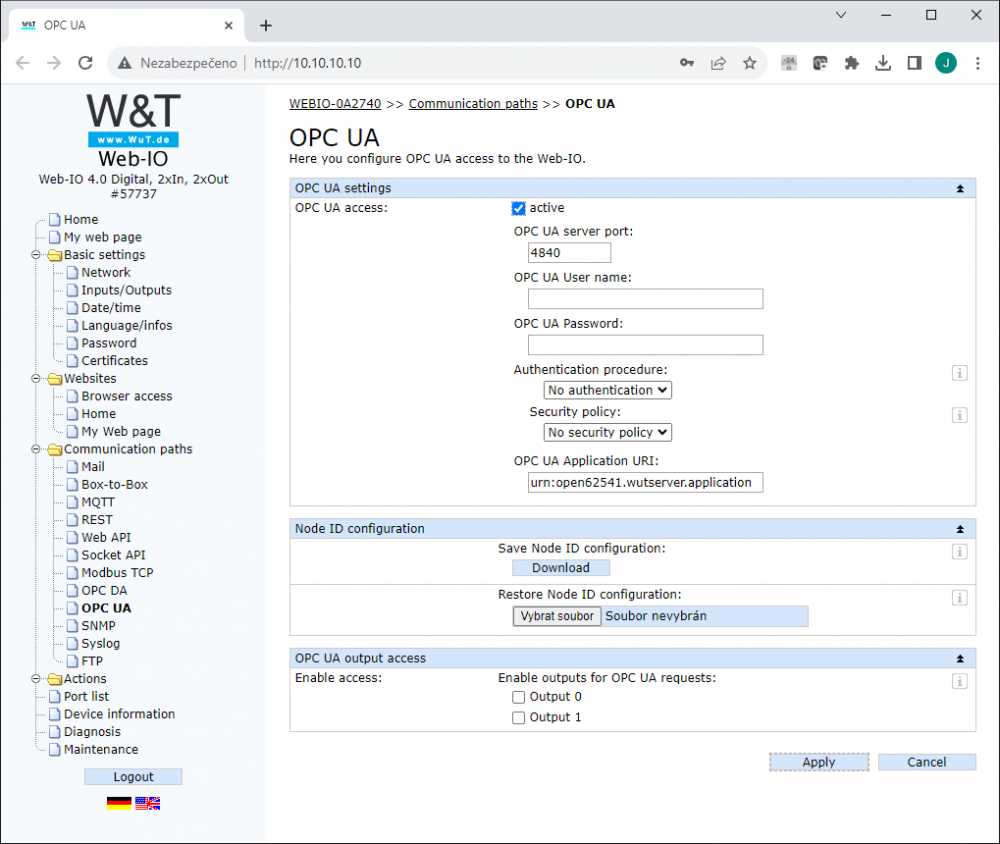Image resolution: width=1000 pixels, height=844 pixels.
Task: Collapse the OPC UA output access section
Action: click(960, 659)
